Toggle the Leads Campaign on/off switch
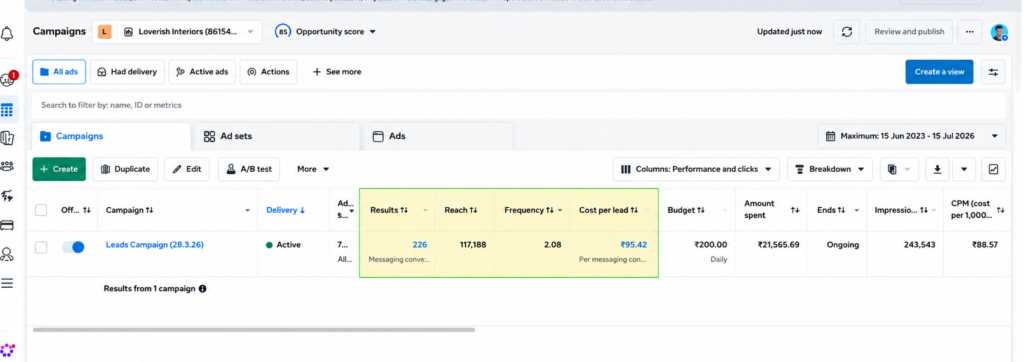1024x362 pixels. point(73,247)
